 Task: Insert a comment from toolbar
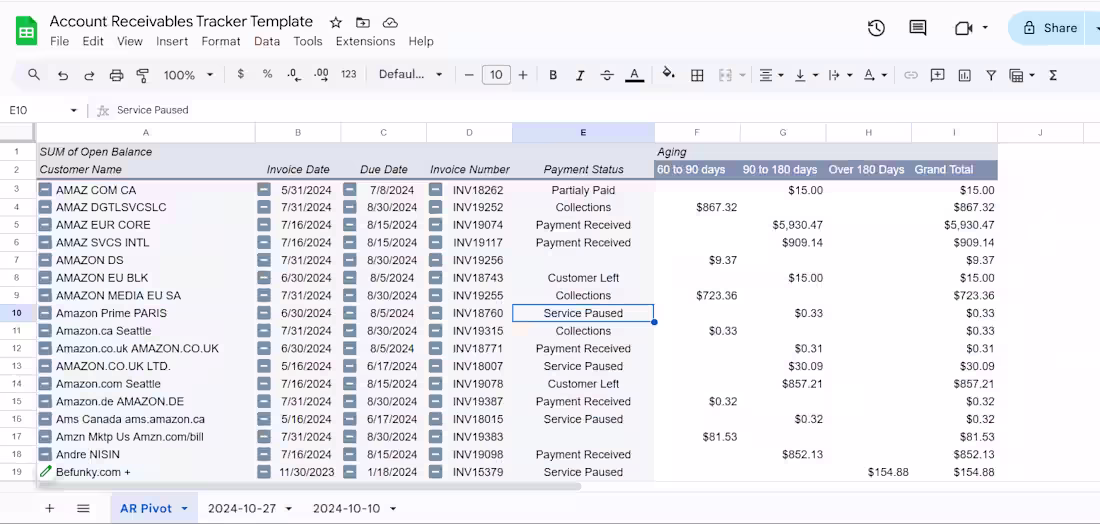coord(937,75)
